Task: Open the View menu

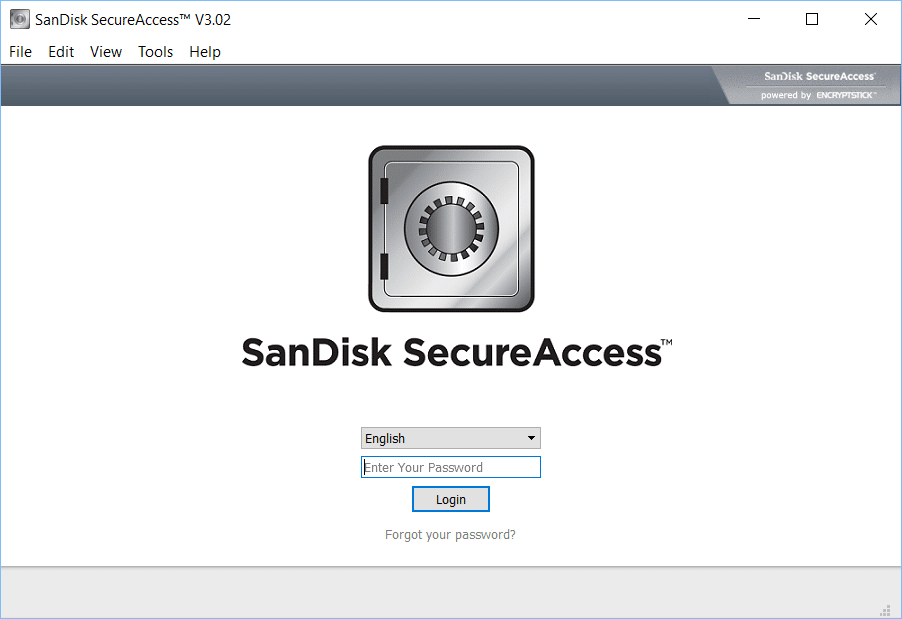Action: [x=106, y=52]
